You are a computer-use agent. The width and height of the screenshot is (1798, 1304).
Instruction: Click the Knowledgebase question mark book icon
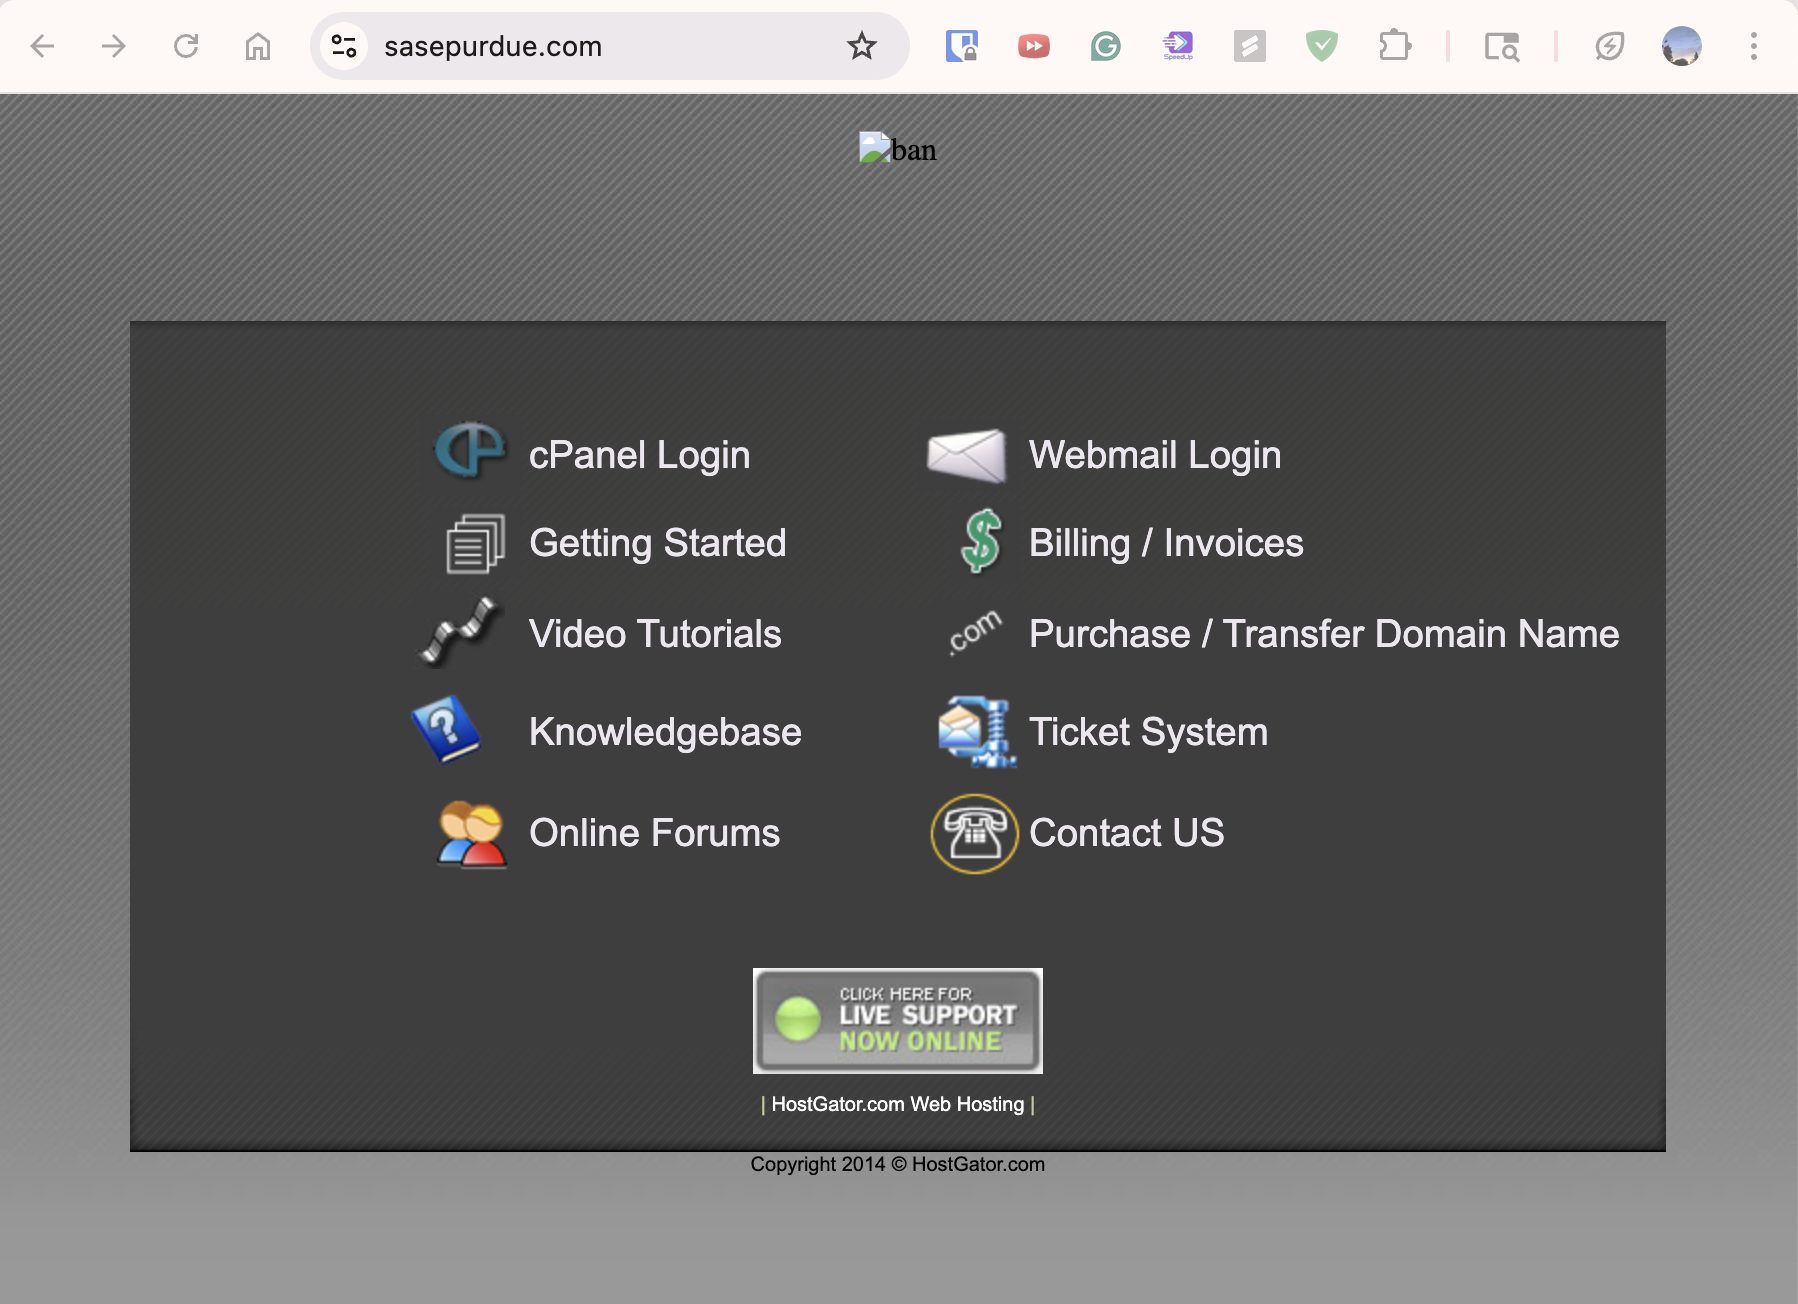(x=449, y=731)
